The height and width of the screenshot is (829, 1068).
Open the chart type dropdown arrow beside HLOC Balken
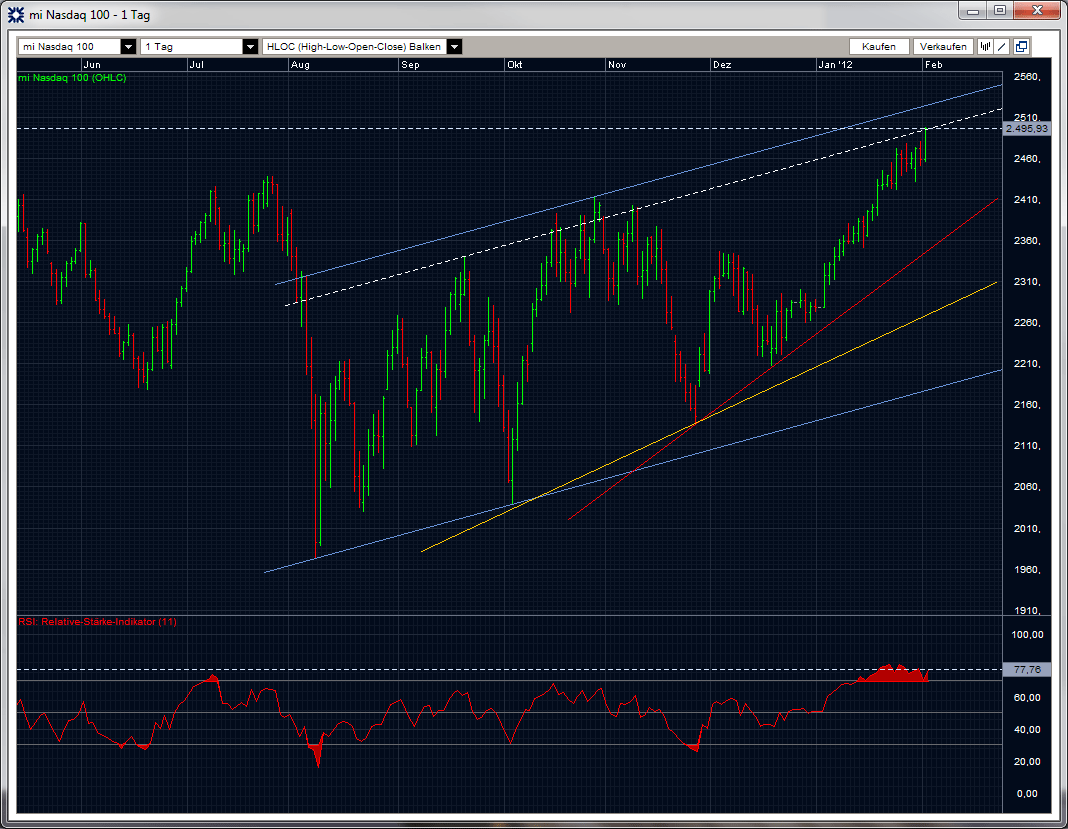point(454,46)
